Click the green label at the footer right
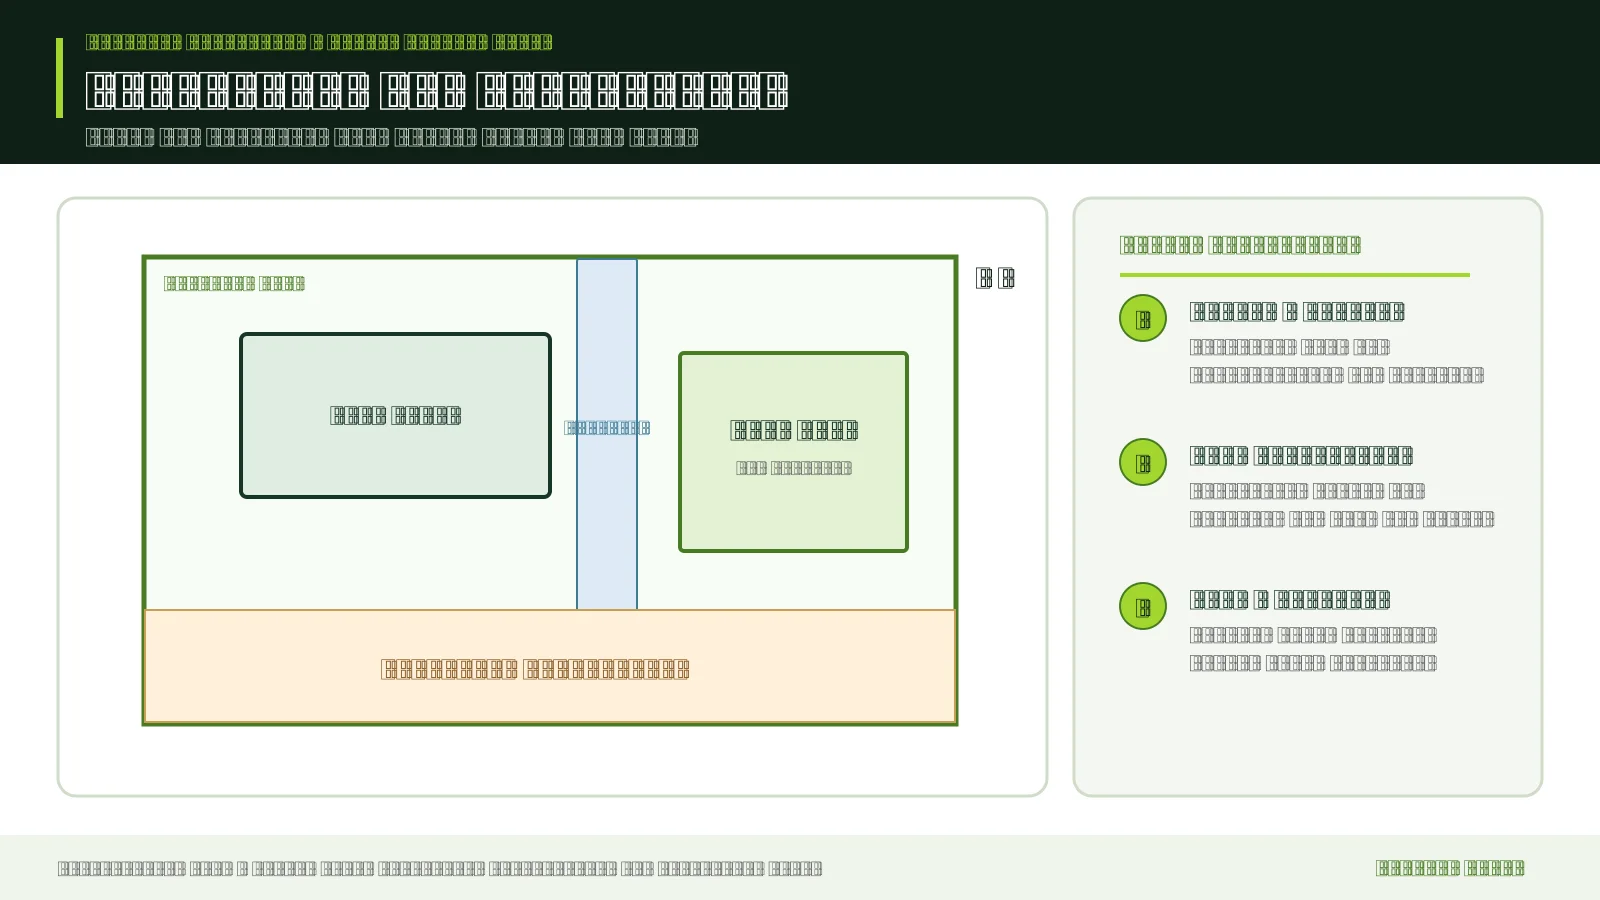The width and height of the screenshot is (1600, 900). (1450, 868)
